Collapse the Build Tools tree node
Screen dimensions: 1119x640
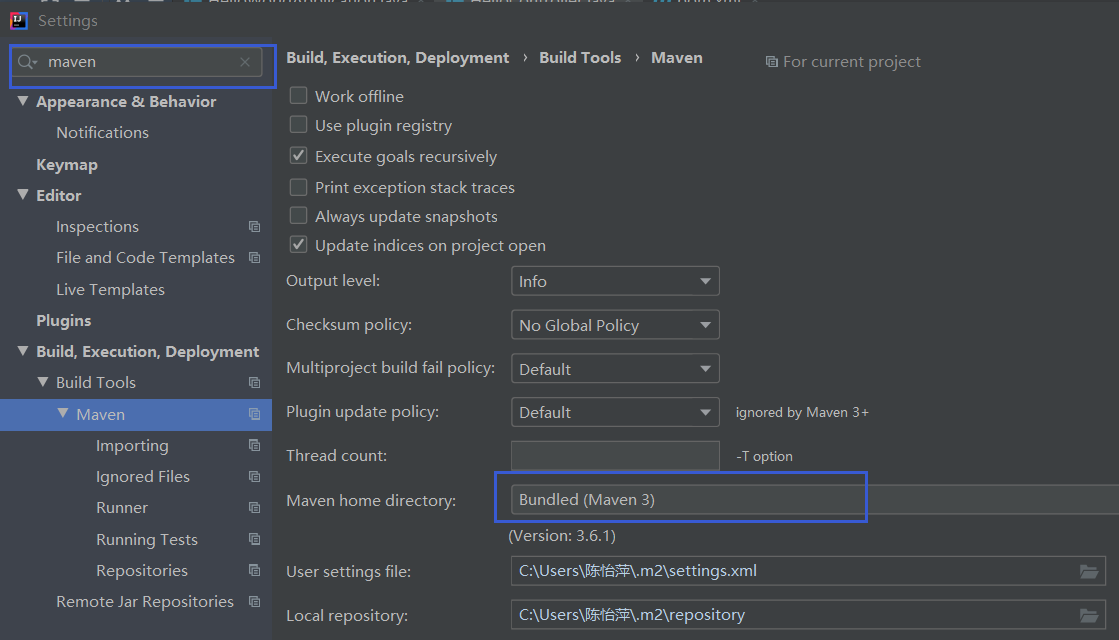pos(43,382)
